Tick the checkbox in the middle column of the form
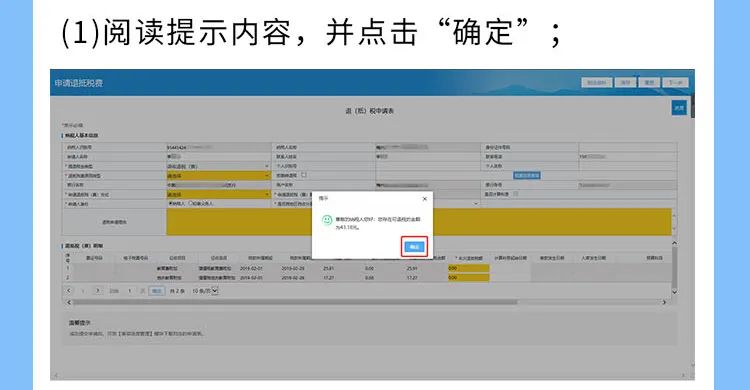The width and height of the screenshot is (750, 390). [x=304, y=175]
